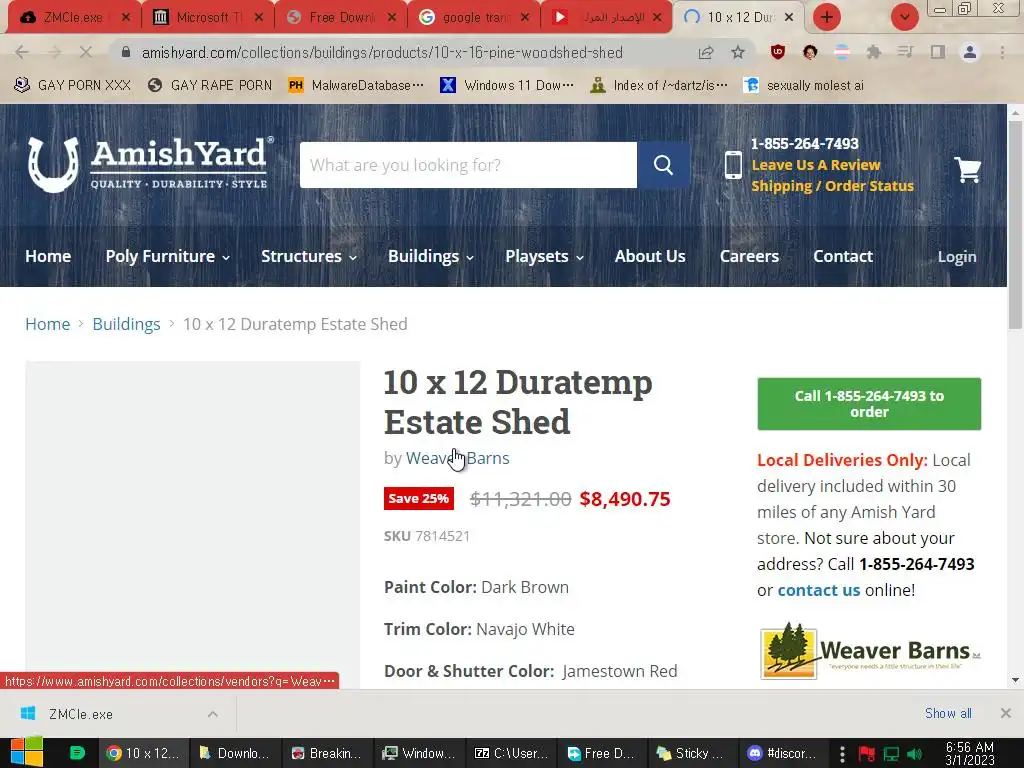The image size is (1024, 768).
Task: Toggle the side panel icon in toolbar
Action: [x=938, y=52]
